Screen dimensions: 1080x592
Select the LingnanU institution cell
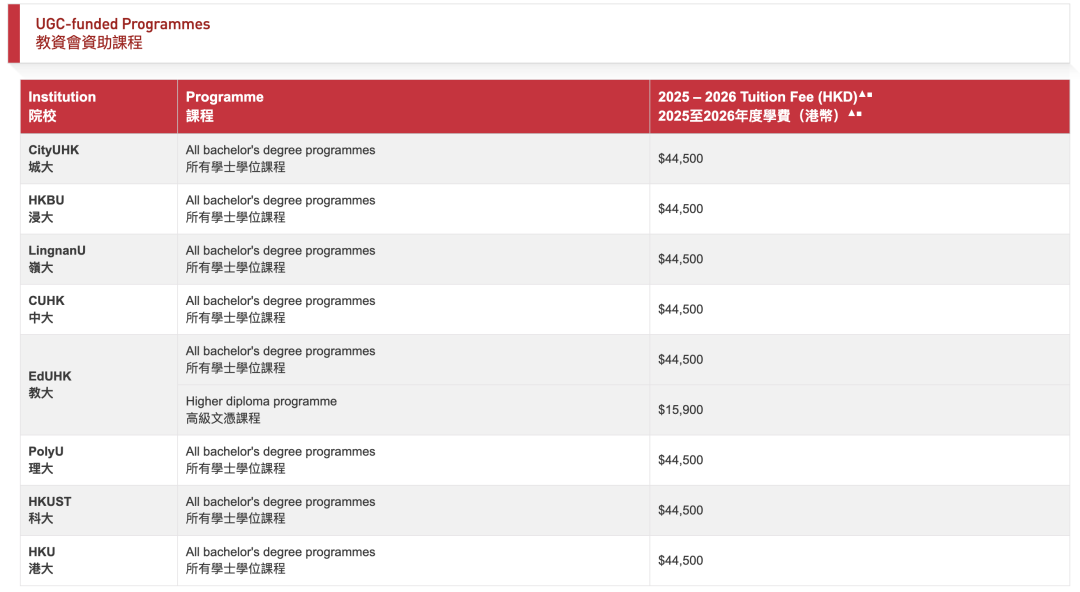point(99,259)
